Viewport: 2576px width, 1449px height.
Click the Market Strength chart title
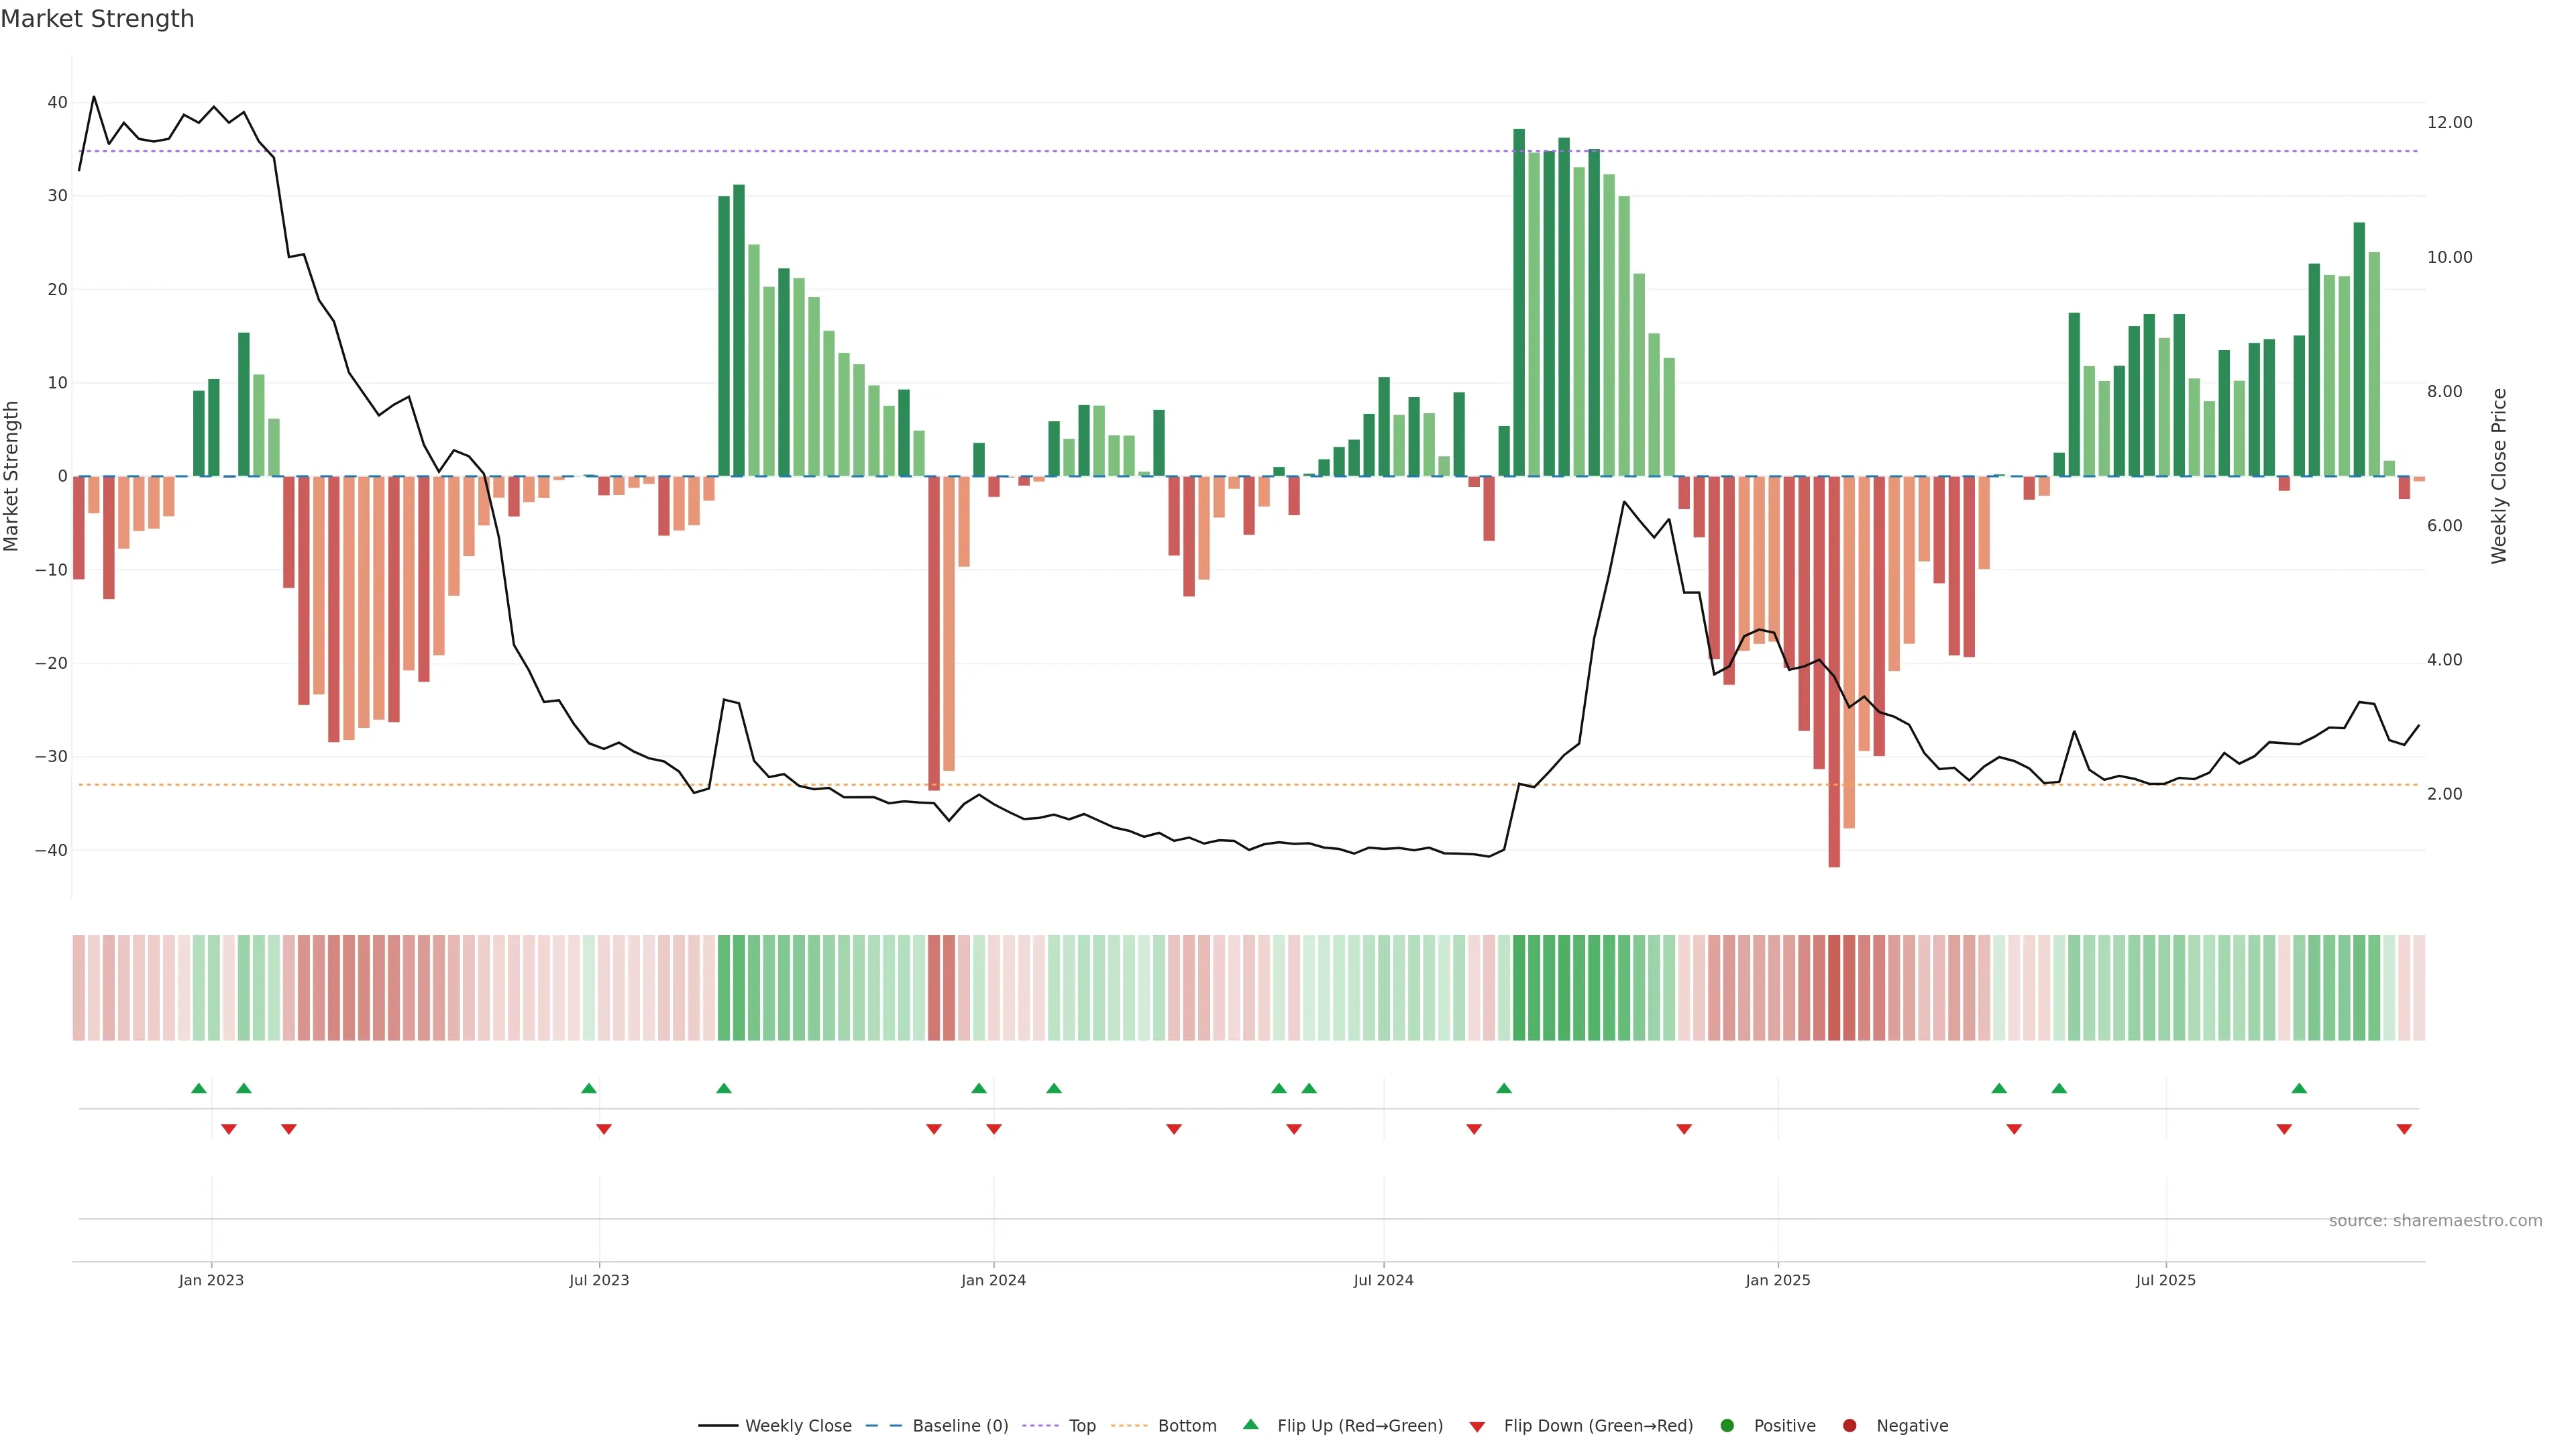pyautogui.click(x=97, y=19)
